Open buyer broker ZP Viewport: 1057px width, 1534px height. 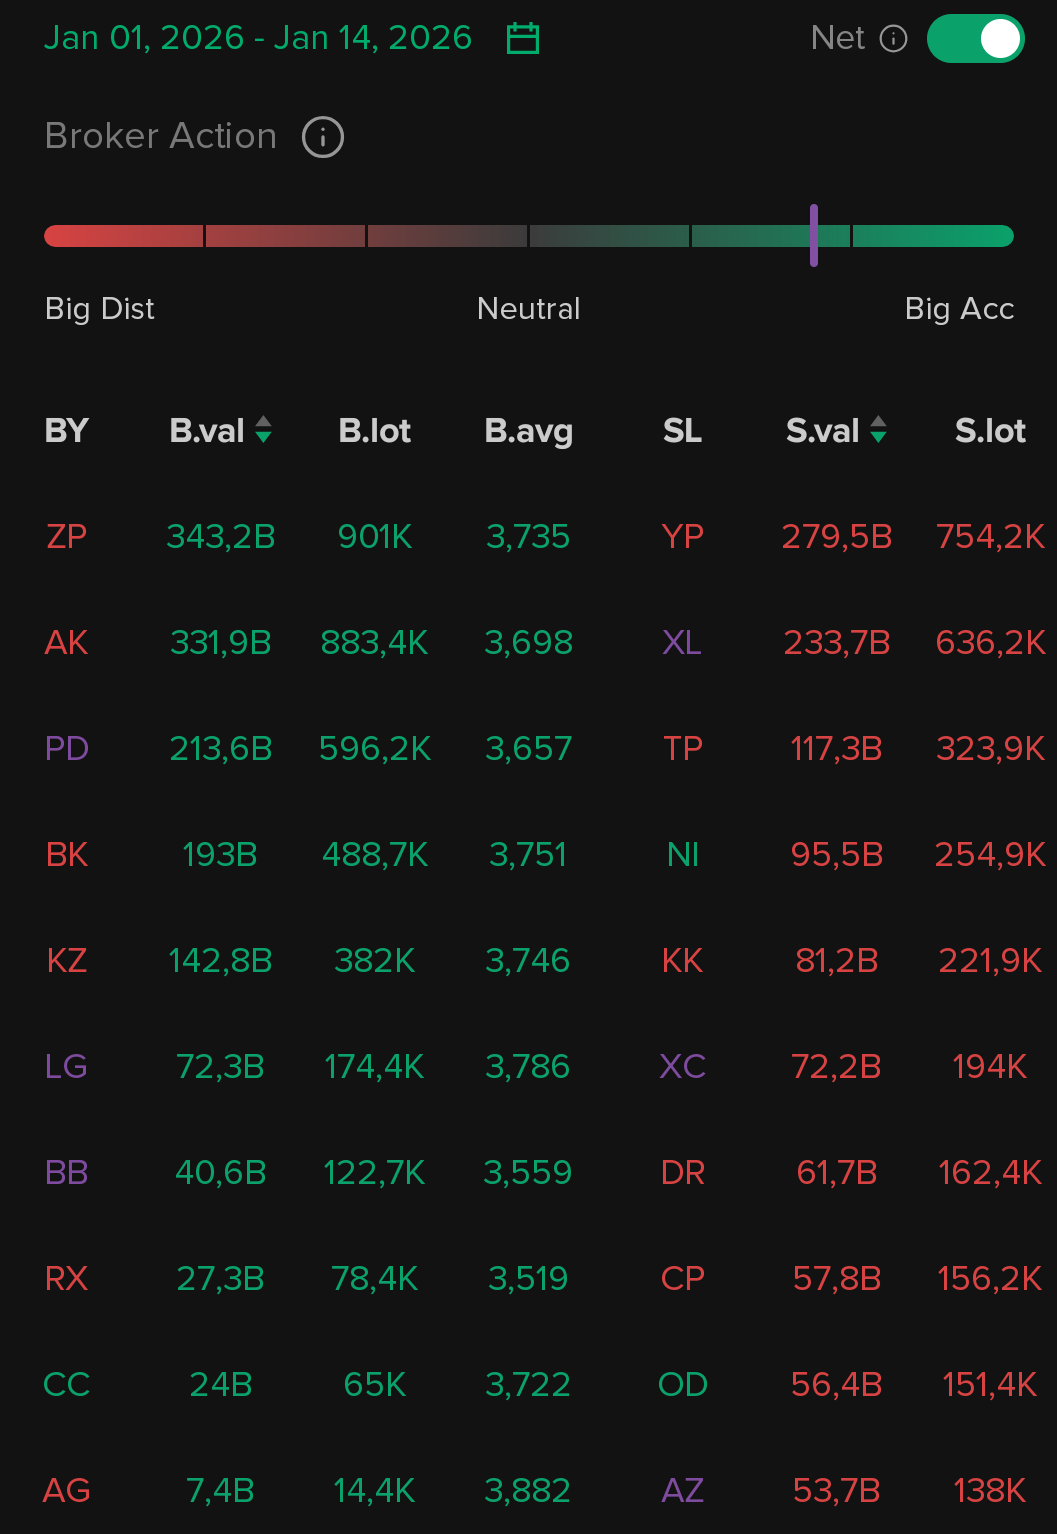coord(67,537)
